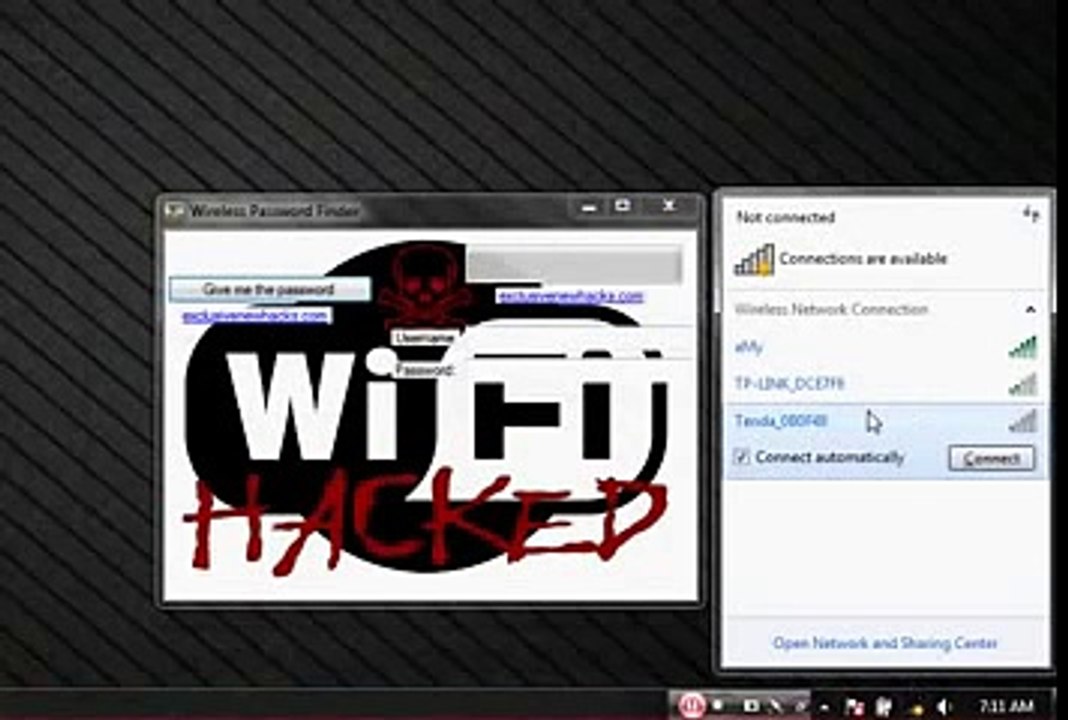1068x720 pixels.
Task: Click the refresh network list icon
Action: tap(1031, 215)
